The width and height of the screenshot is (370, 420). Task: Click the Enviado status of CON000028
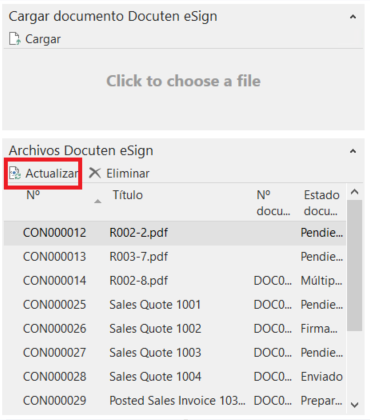pyautogui.click(x=322, y=377)
